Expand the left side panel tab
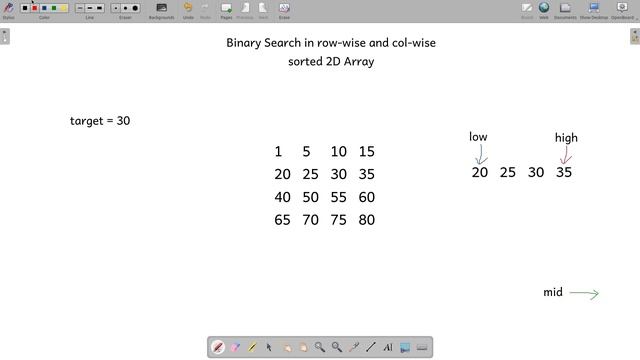This screenshot has height=360, width=640. 4,36
